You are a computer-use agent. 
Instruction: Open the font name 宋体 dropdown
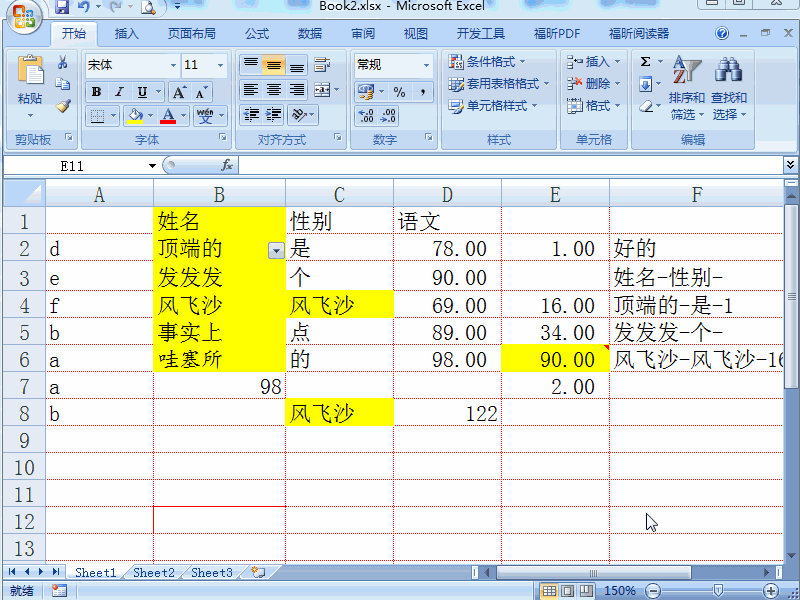click(173, 65)
